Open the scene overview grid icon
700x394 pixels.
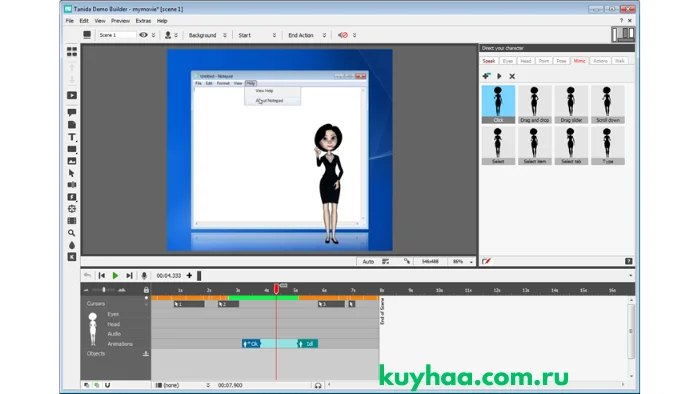tap(71, 52)
